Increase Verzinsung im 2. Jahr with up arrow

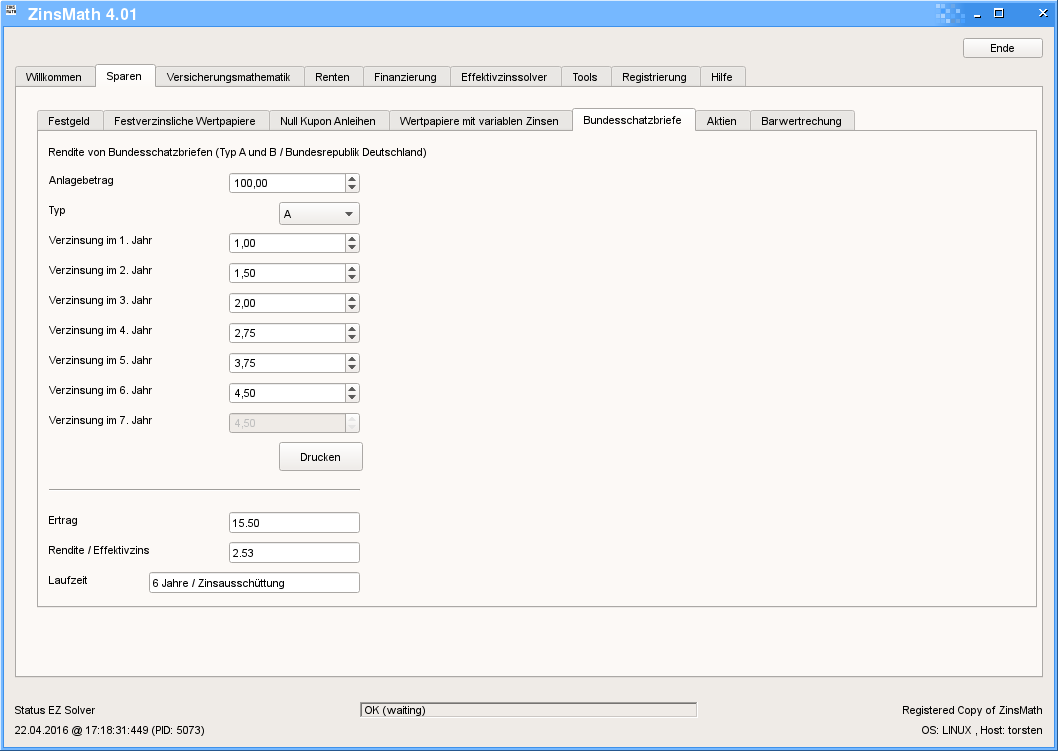point(352,269)
